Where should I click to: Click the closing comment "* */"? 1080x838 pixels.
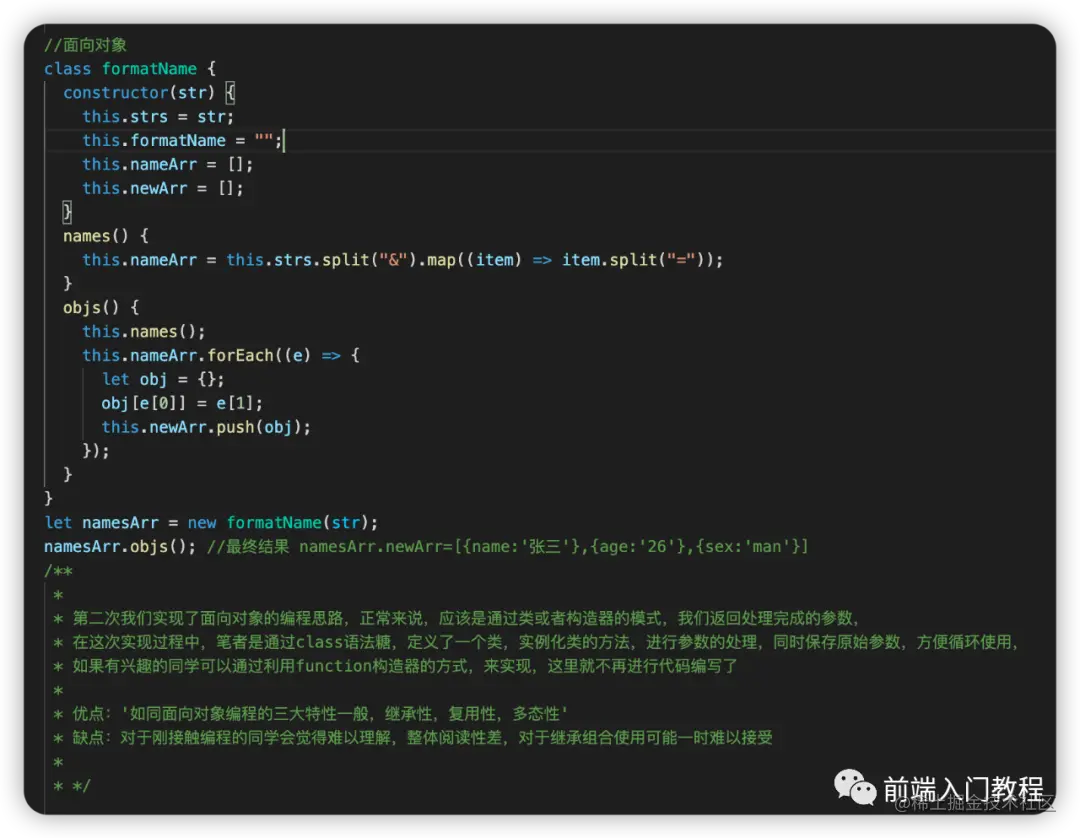[x=72, y=786]
